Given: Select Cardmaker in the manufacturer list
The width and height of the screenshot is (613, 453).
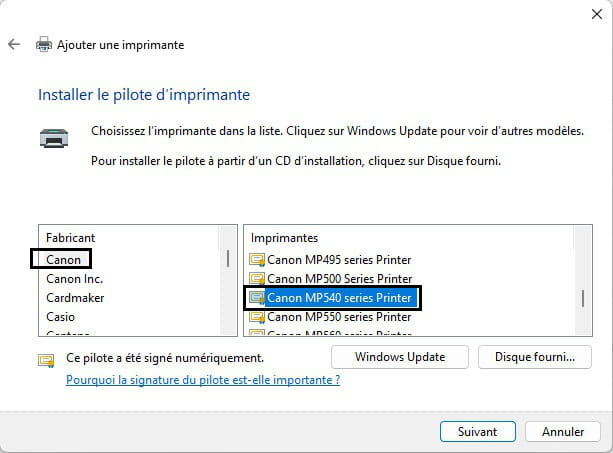Looking at the screenshot, I should pyautogui.click(x=75, y=298).
